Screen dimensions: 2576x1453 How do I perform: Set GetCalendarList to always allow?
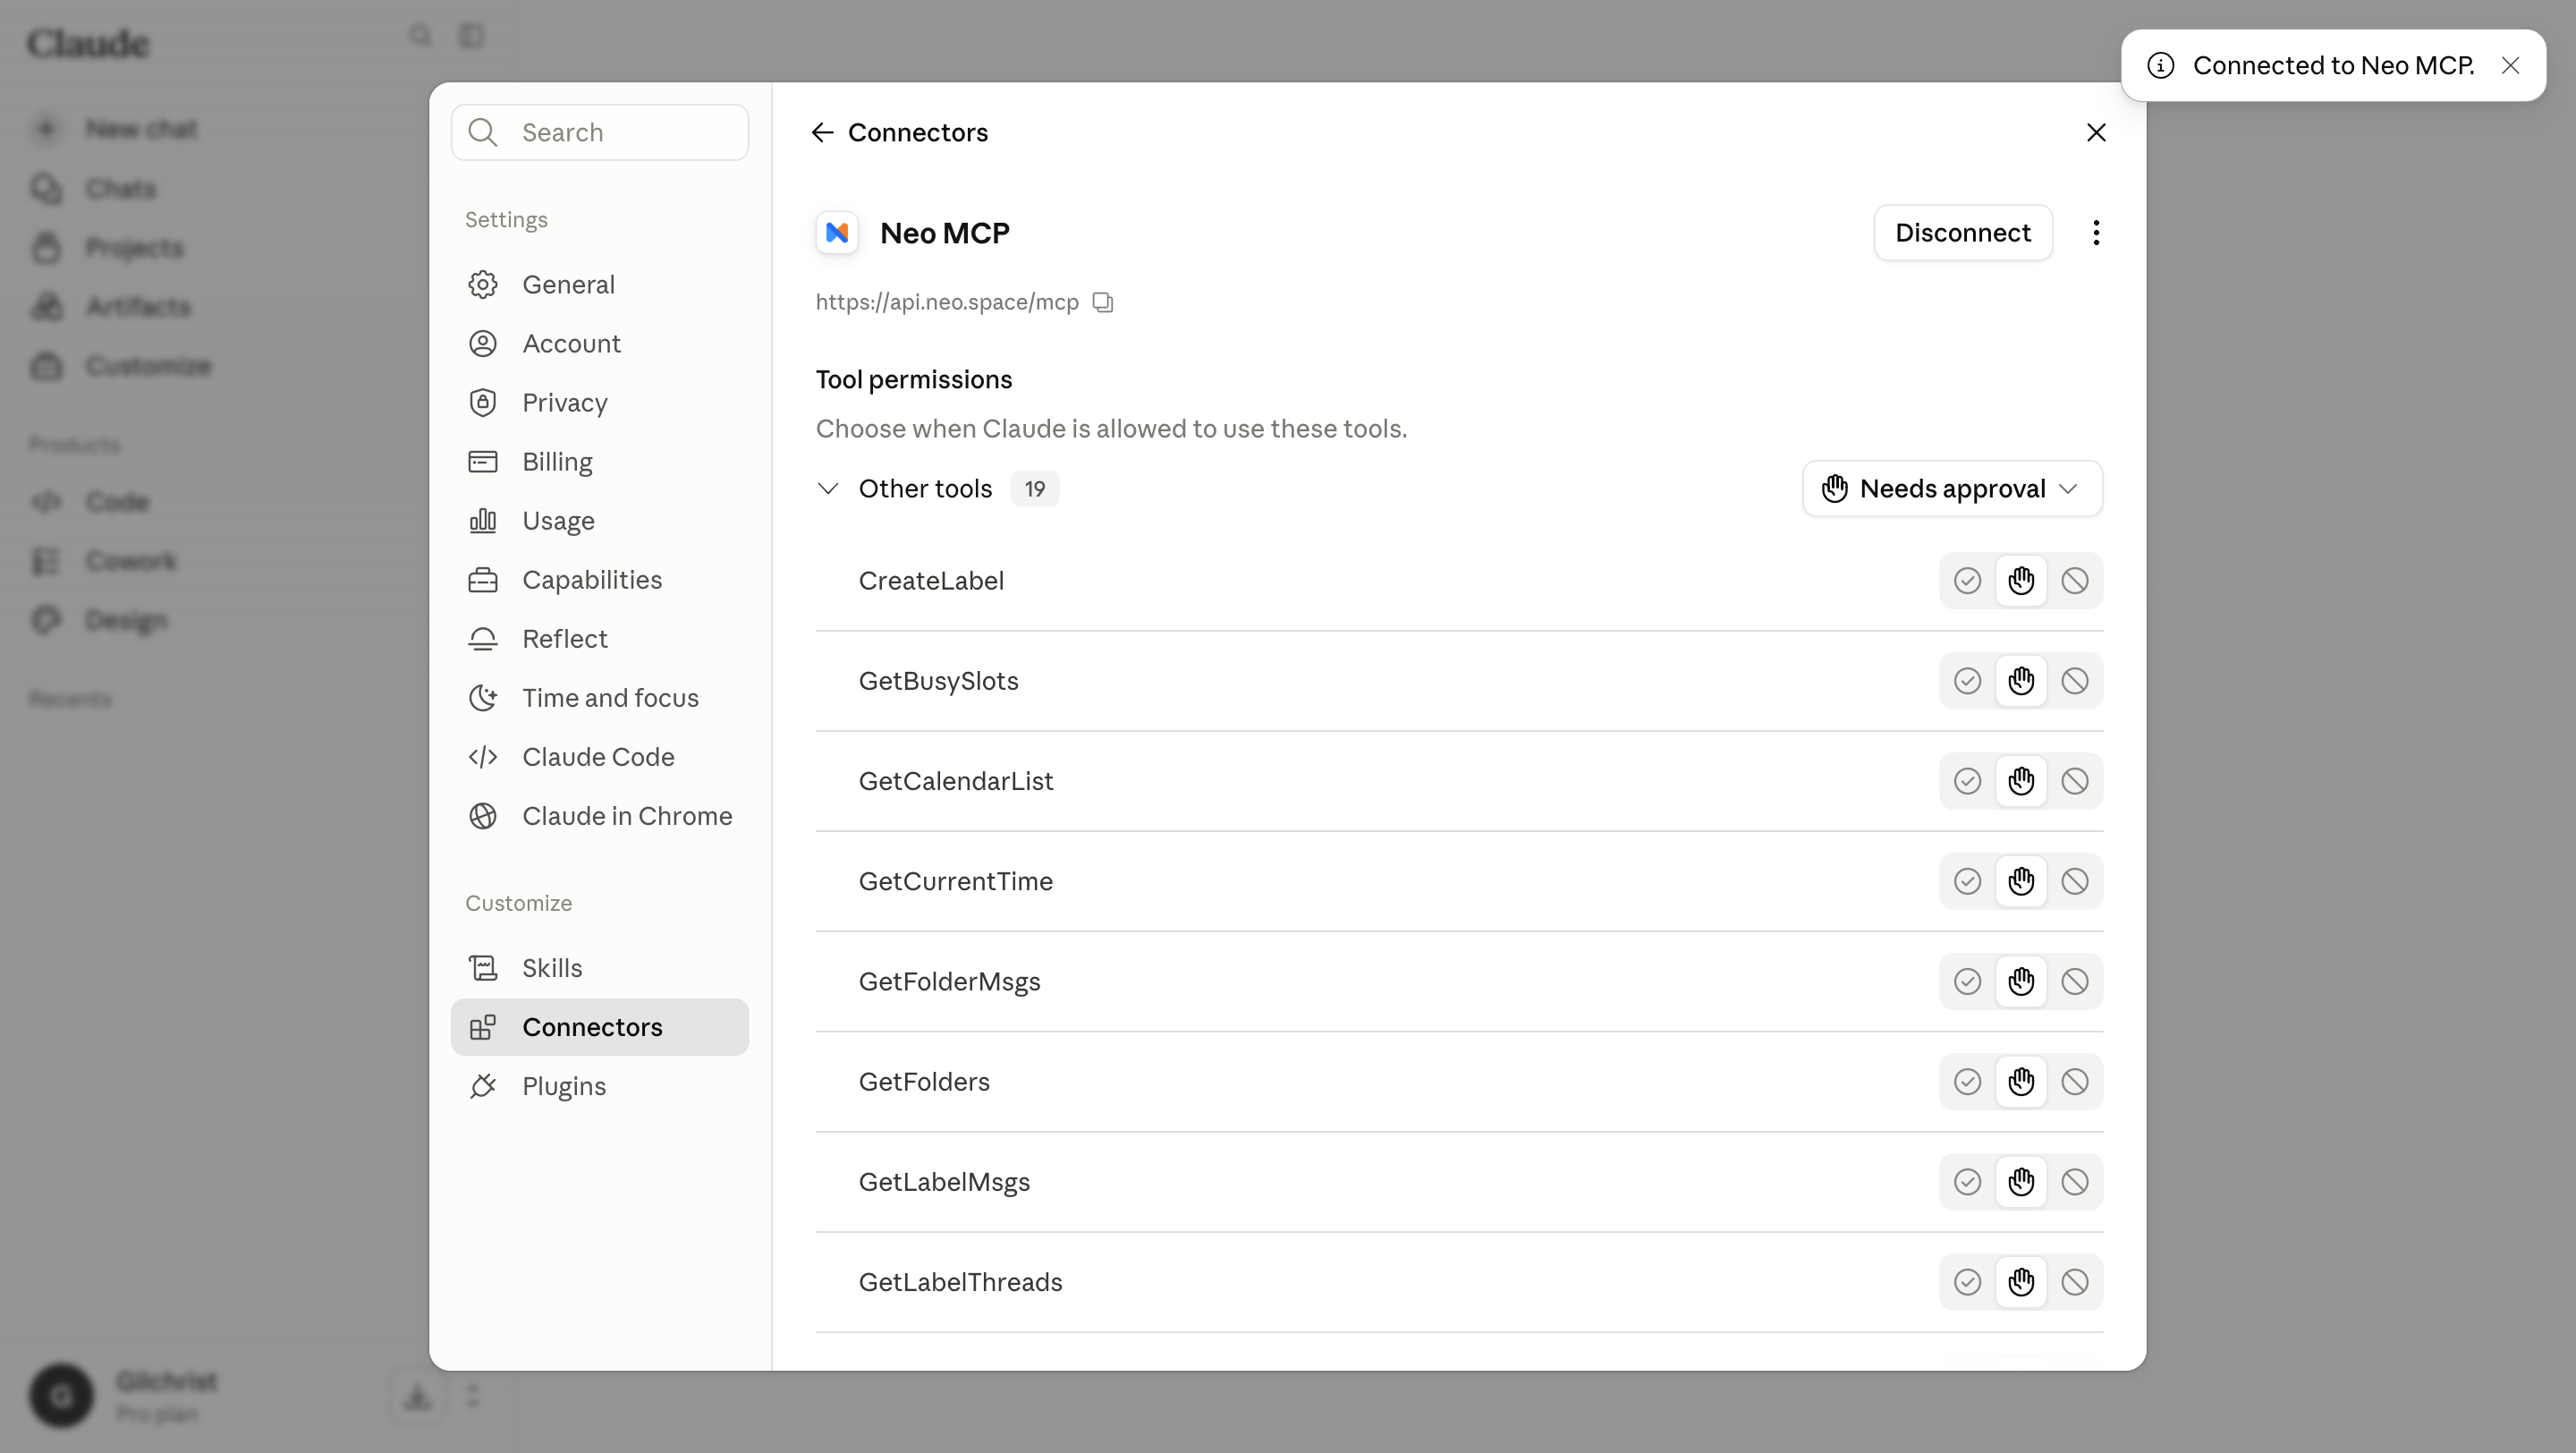[1967, 781]
